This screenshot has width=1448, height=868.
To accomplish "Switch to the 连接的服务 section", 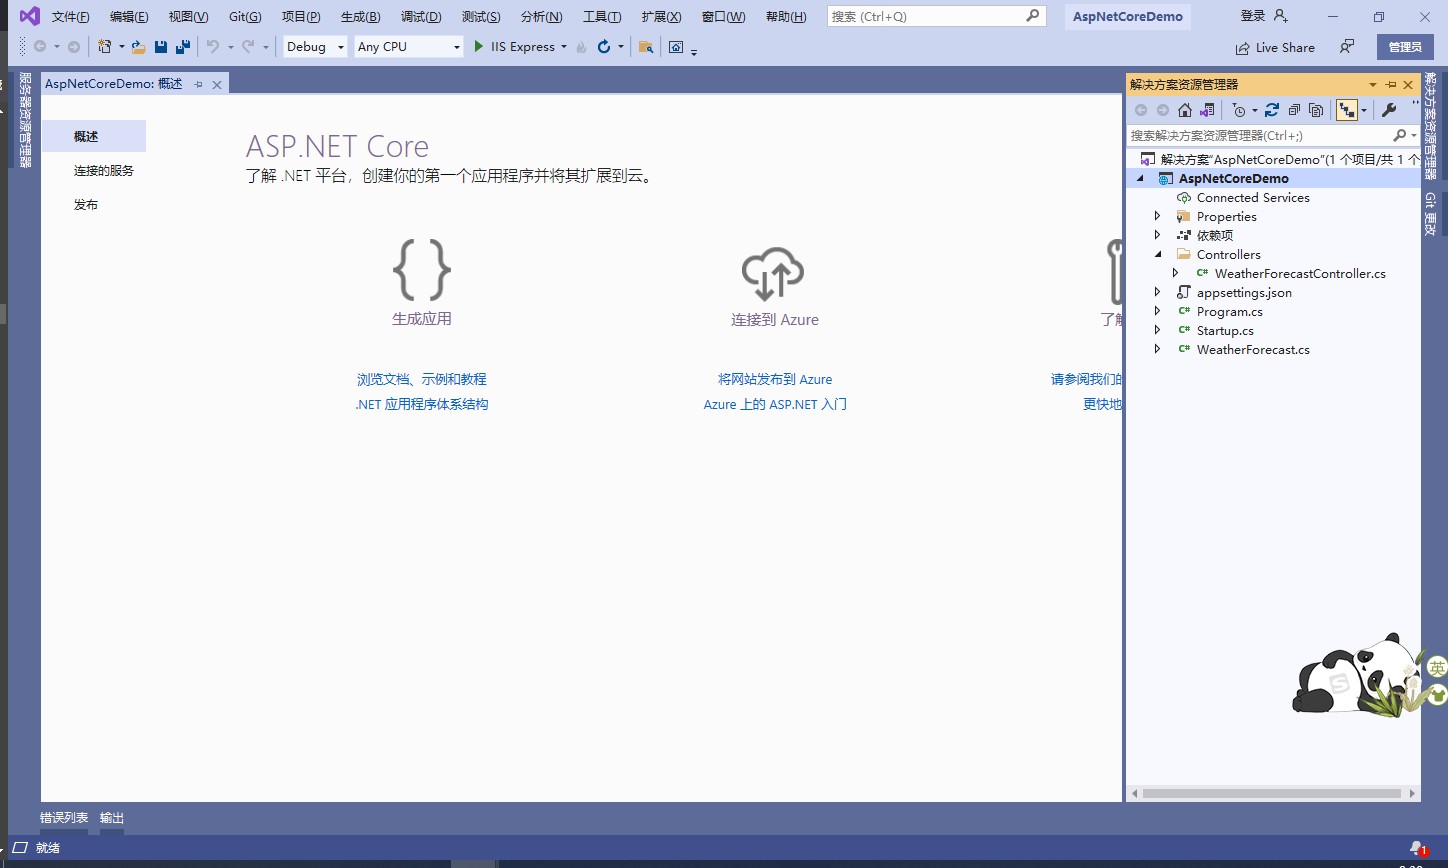I will [x=104, y=171].
